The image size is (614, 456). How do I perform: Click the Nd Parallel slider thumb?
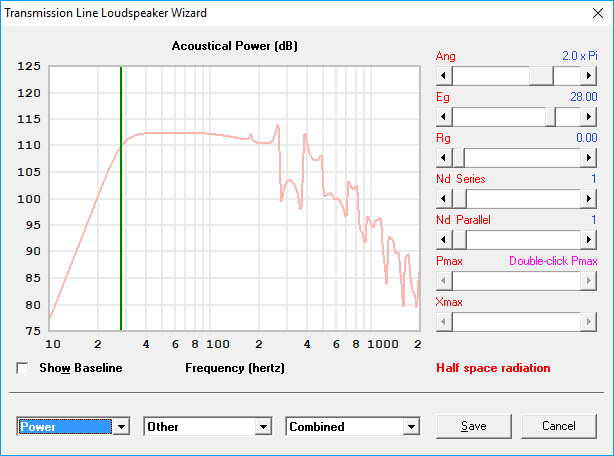[x=459, y=240]
